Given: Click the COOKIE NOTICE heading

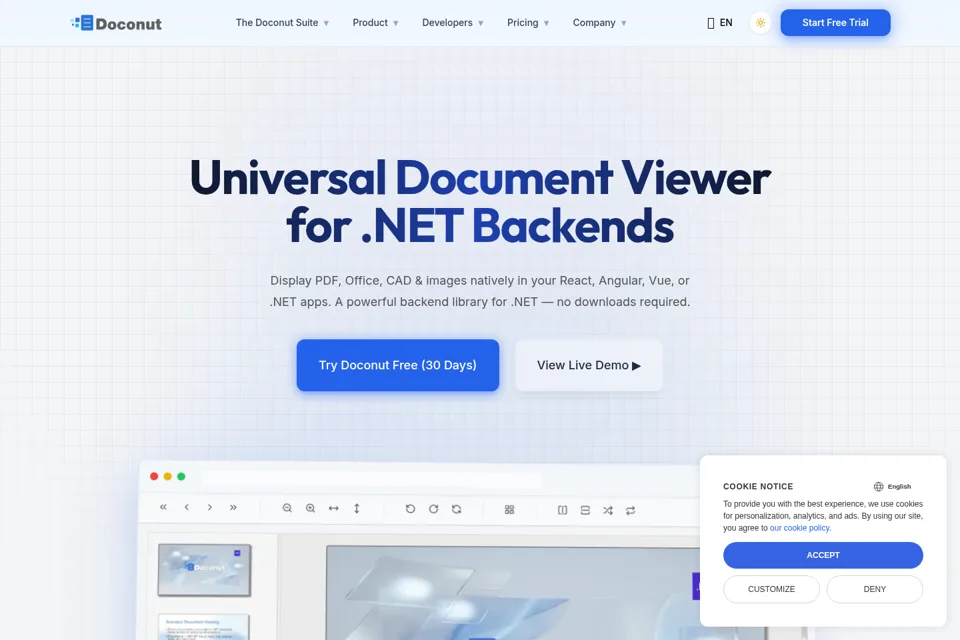Looking at the screenshot, I should coord(758,486).
